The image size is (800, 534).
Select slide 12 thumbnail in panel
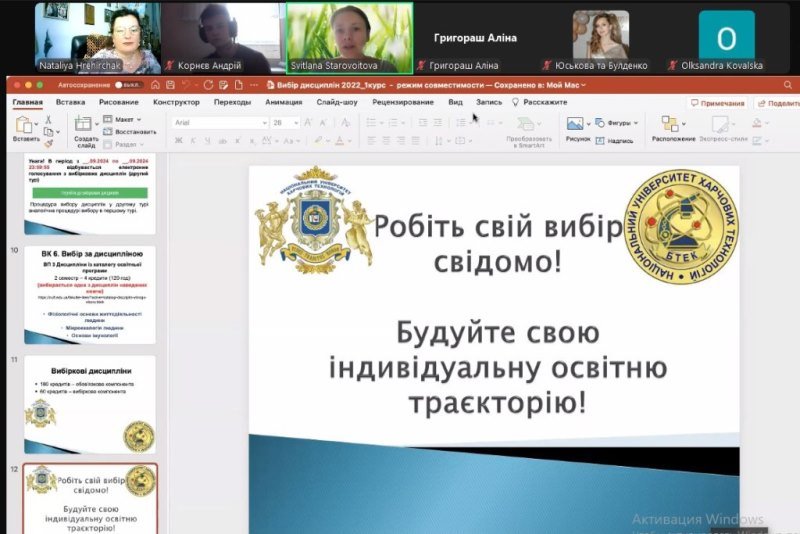[x=90, y=499]
